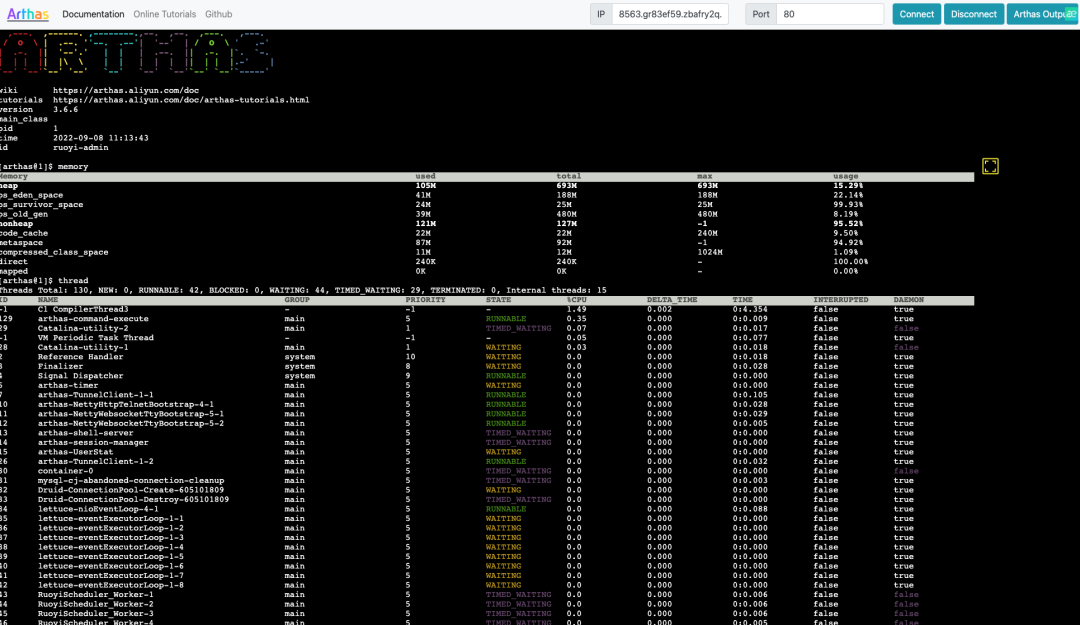Click the 0:4.354 TIME value
Screen dimensions: 1080x625
coord(750,309)
